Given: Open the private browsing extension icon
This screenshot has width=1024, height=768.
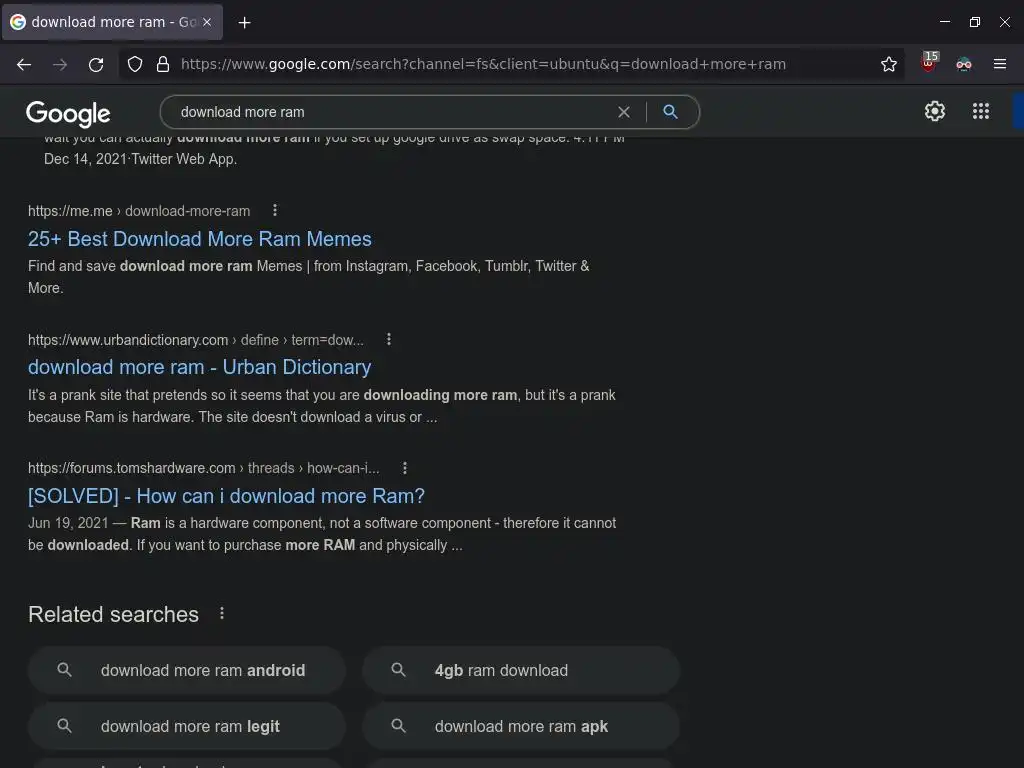Looking at the screenshot, I should click(x=963, y=64).
